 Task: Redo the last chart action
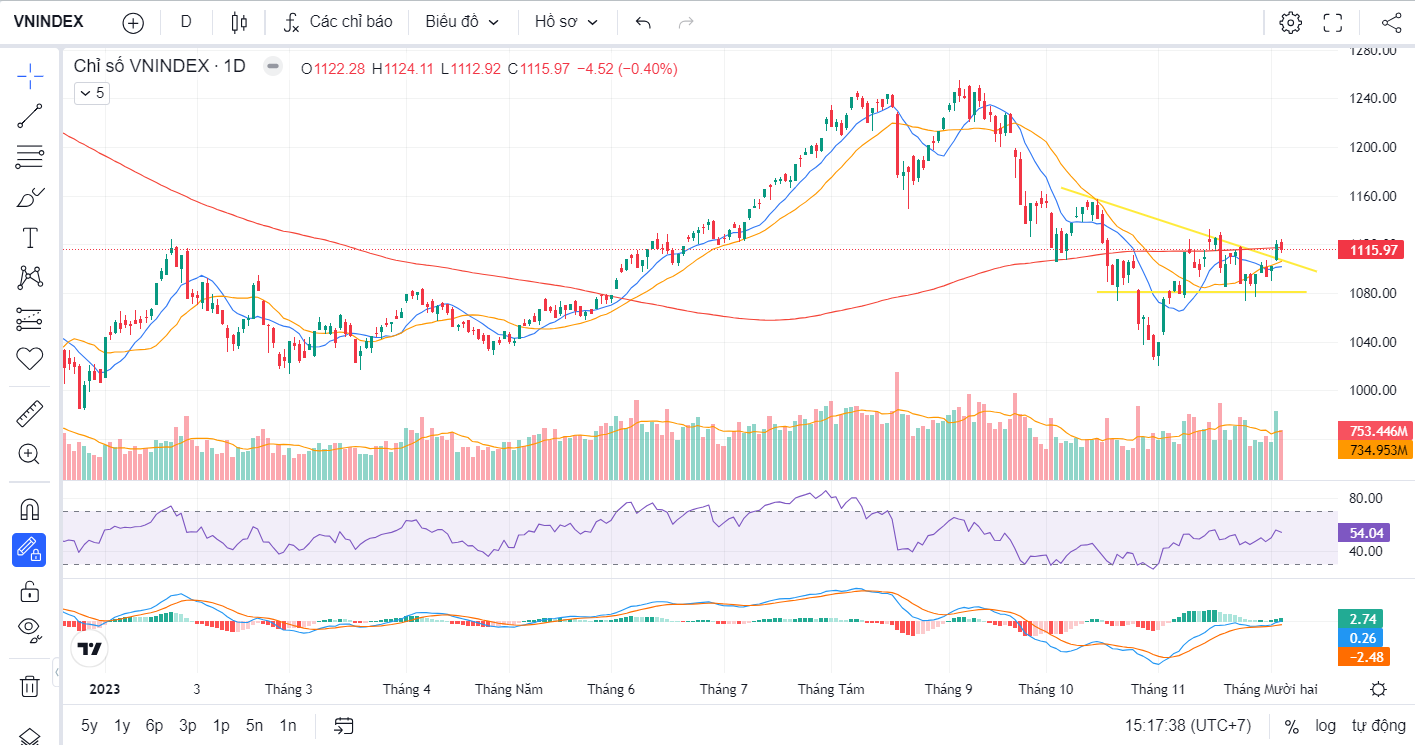(686, 22)
